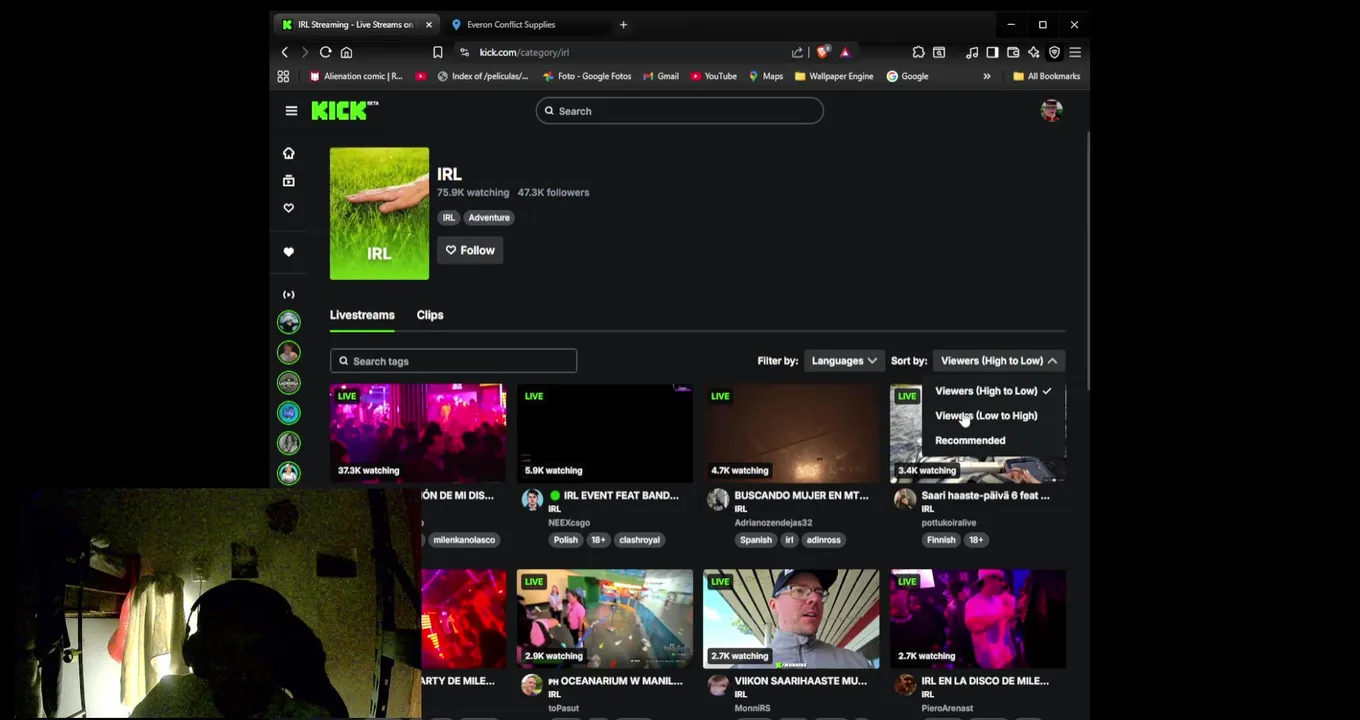Open the Alienation comic bookmark
This screenshot has width=1360, height=720.
pos(356,76)
